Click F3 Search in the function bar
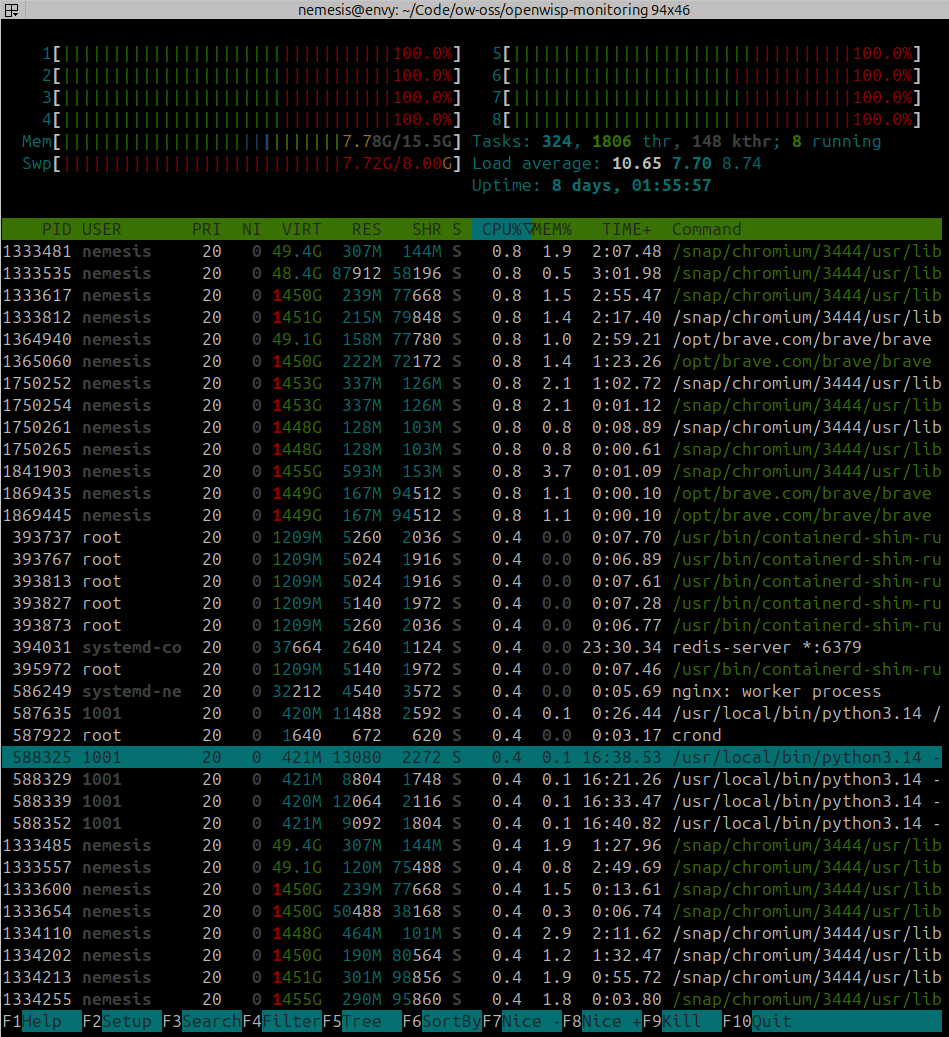 [x=202, y=1021]
